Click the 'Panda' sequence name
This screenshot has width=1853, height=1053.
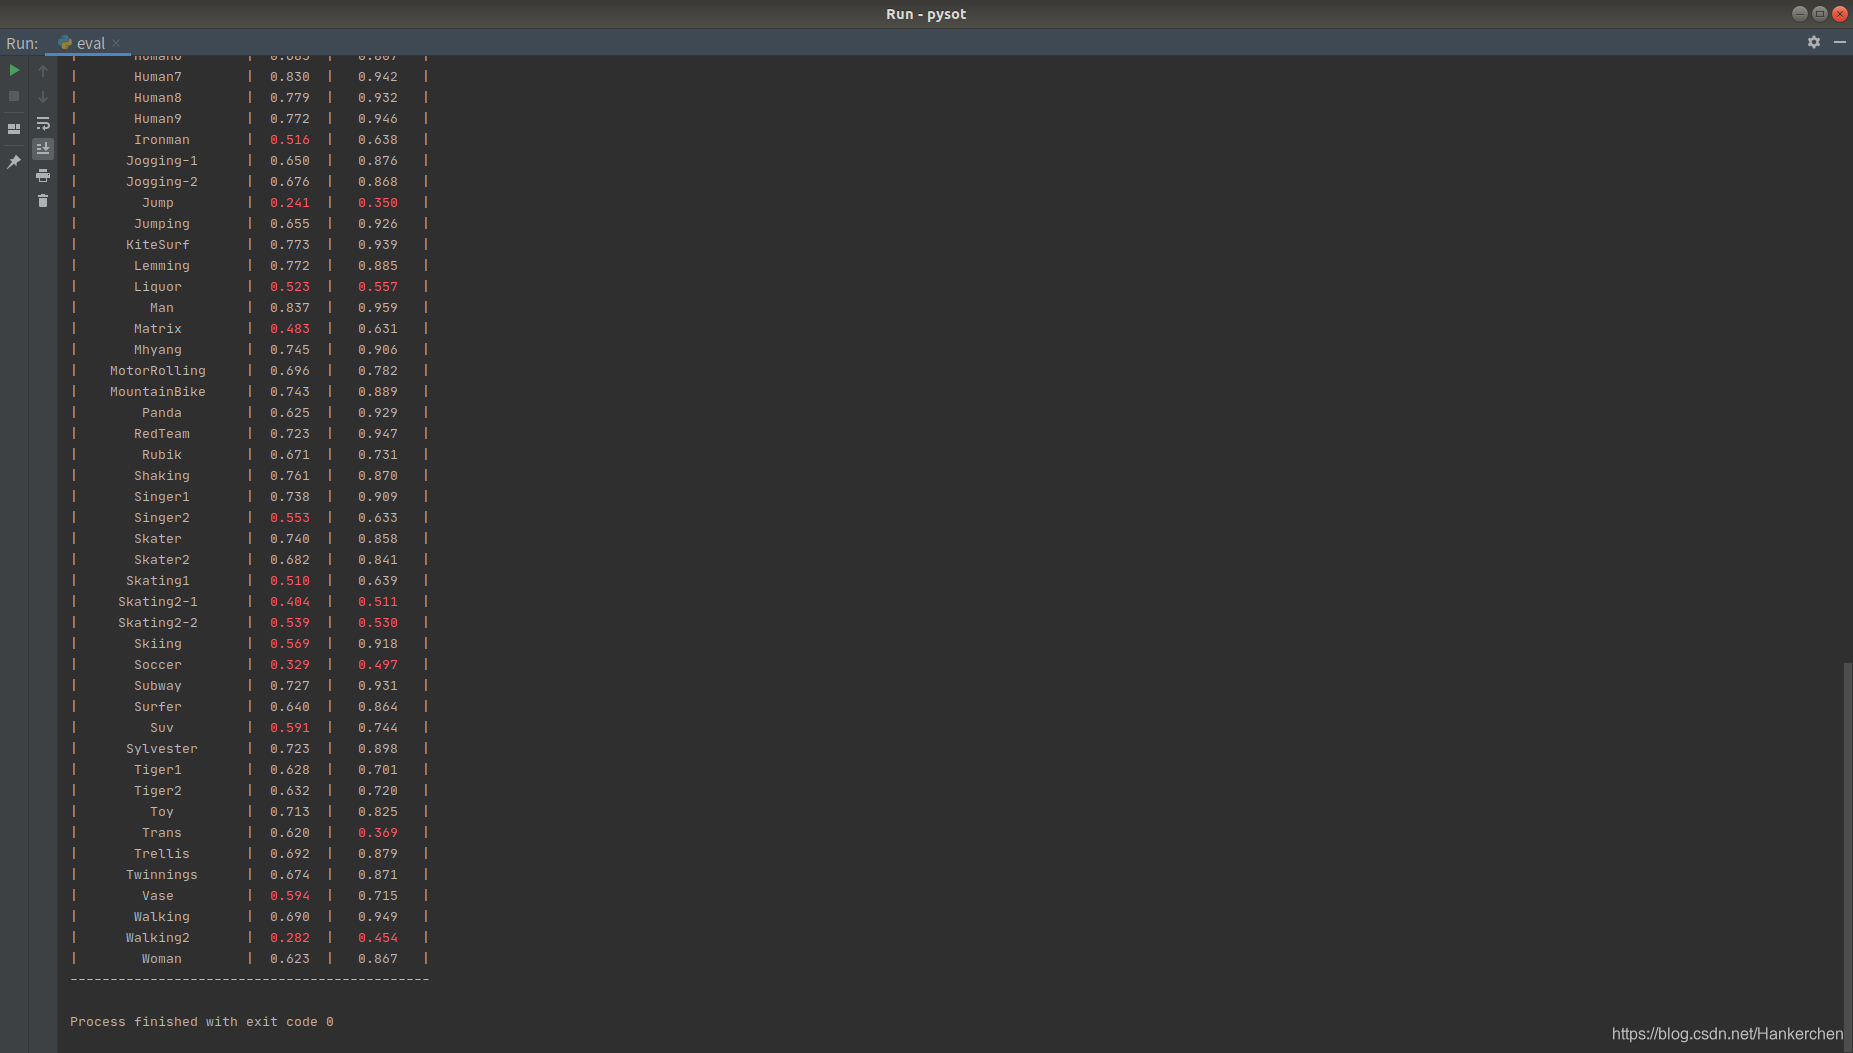point(162,413)
